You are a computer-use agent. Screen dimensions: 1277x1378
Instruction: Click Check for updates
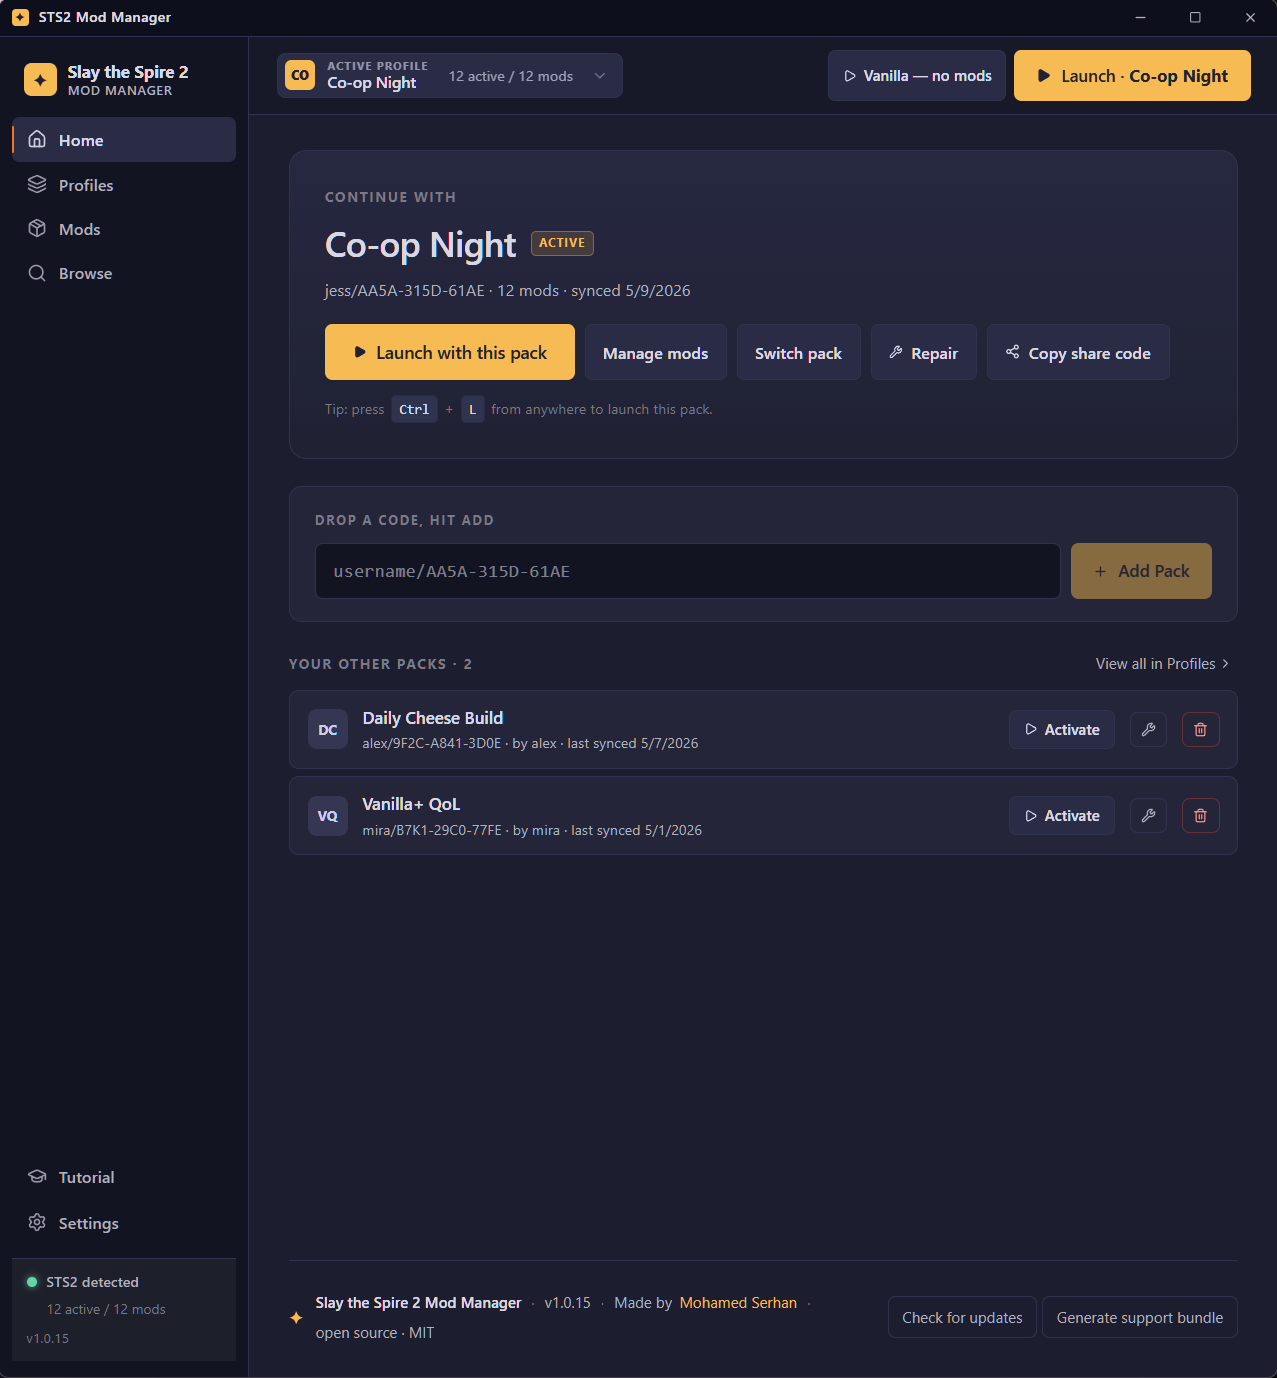(x=962, y=1317)
